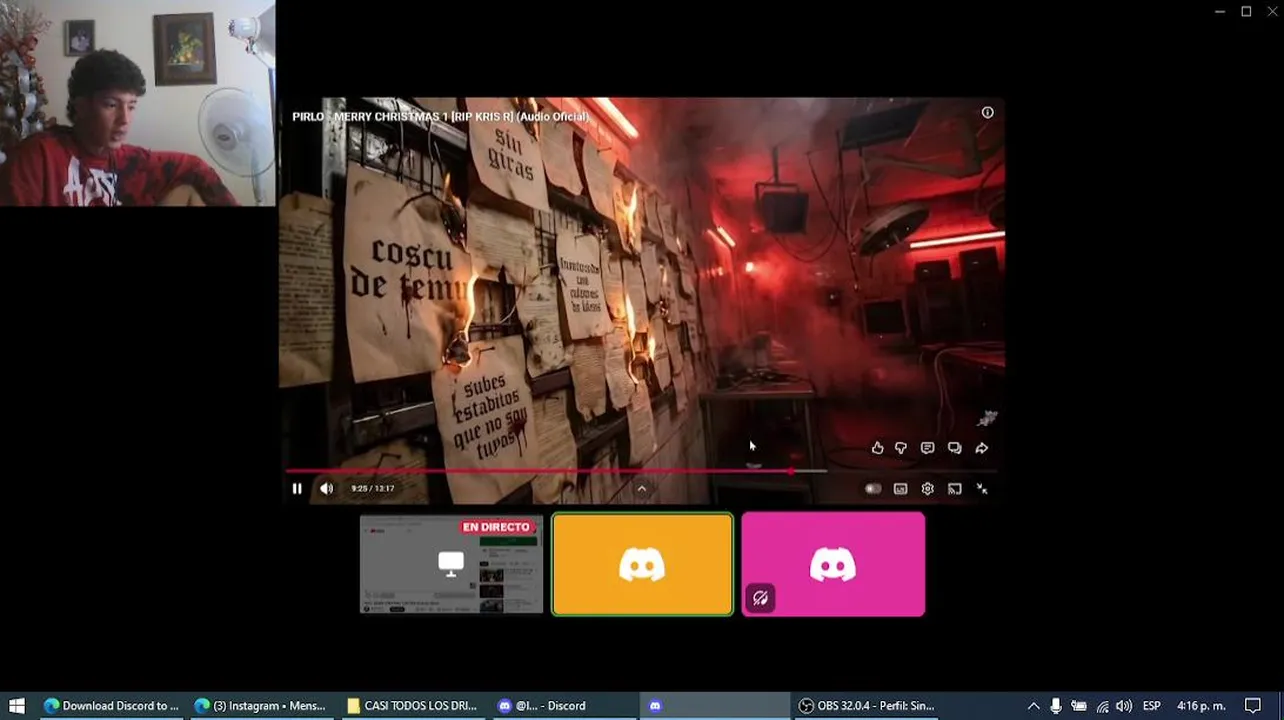
Task: Click the battery status tray icon
Action: 1079,706
